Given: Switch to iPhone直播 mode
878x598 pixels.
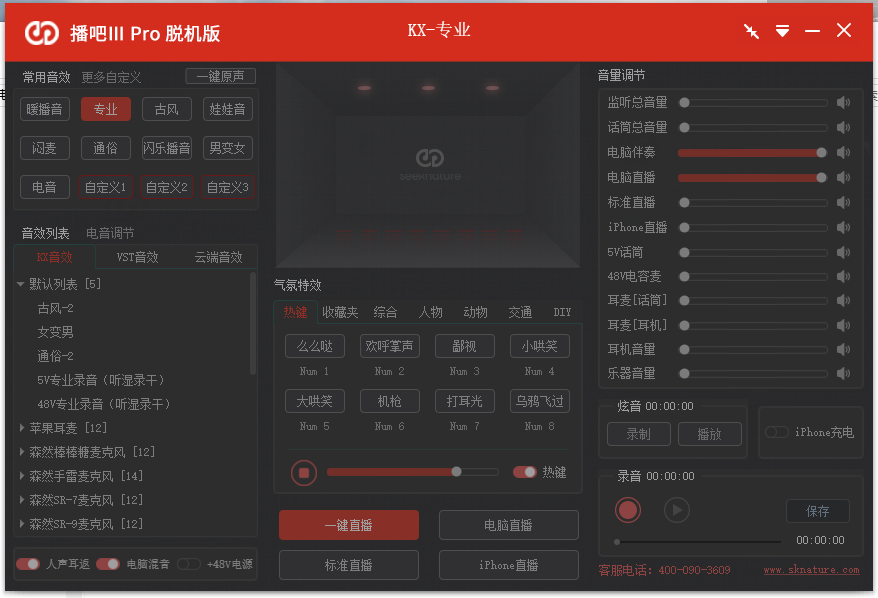Looking at the screenshot, I should click(x=508, y=565).
